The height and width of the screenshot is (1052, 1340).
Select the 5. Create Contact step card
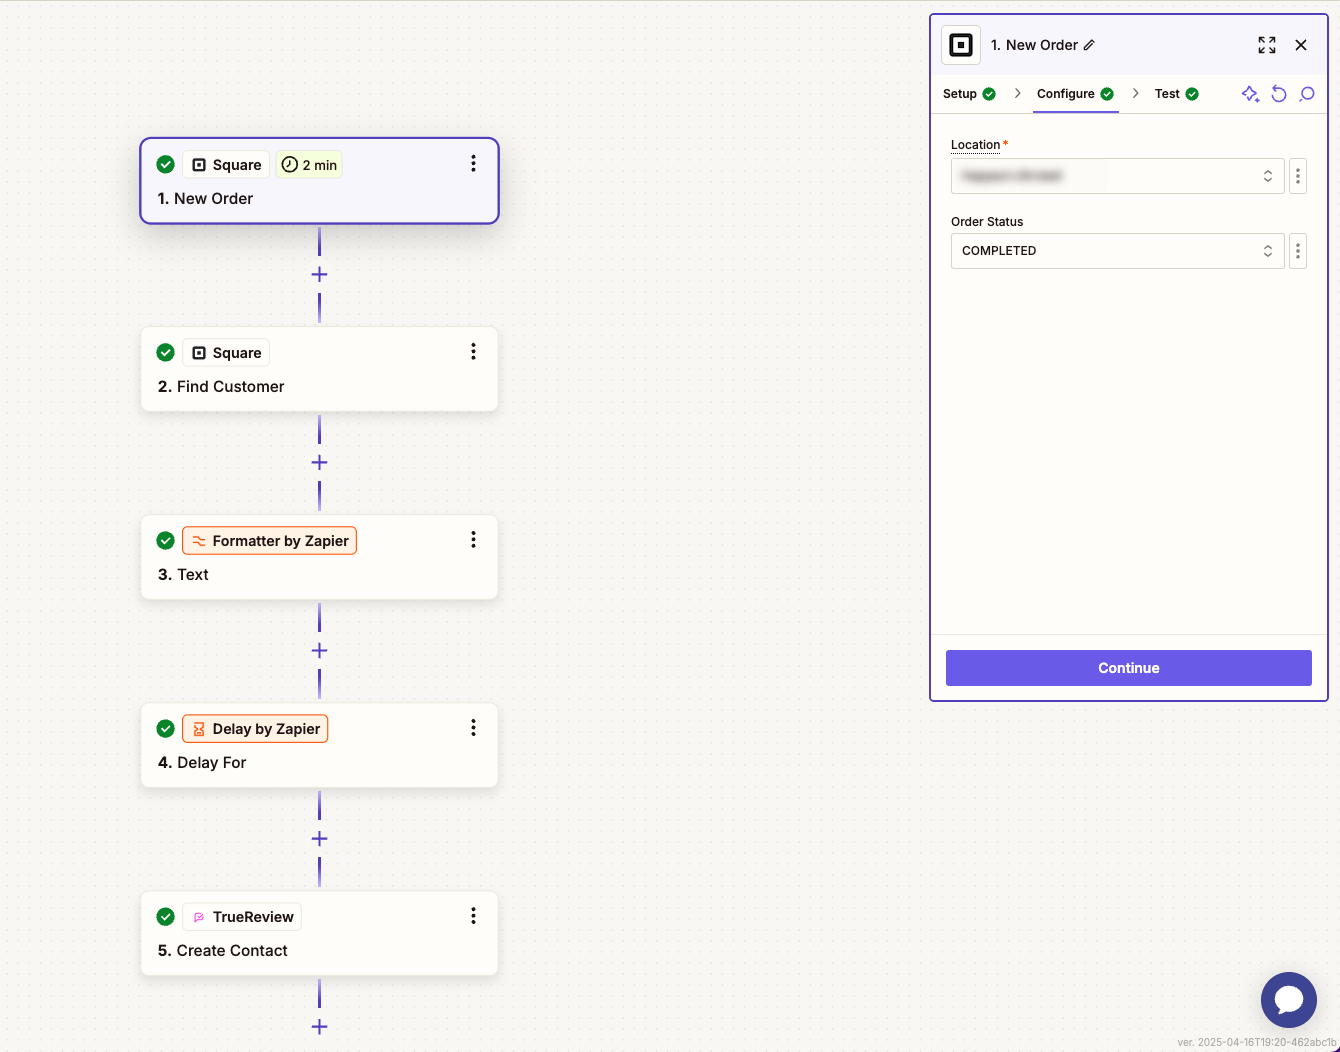(319, 933)
